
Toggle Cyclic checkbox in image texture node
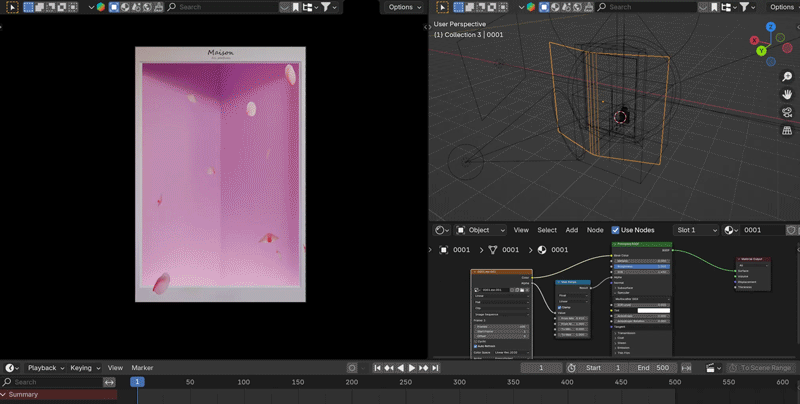pyautogui.click(x=476, y=341)
